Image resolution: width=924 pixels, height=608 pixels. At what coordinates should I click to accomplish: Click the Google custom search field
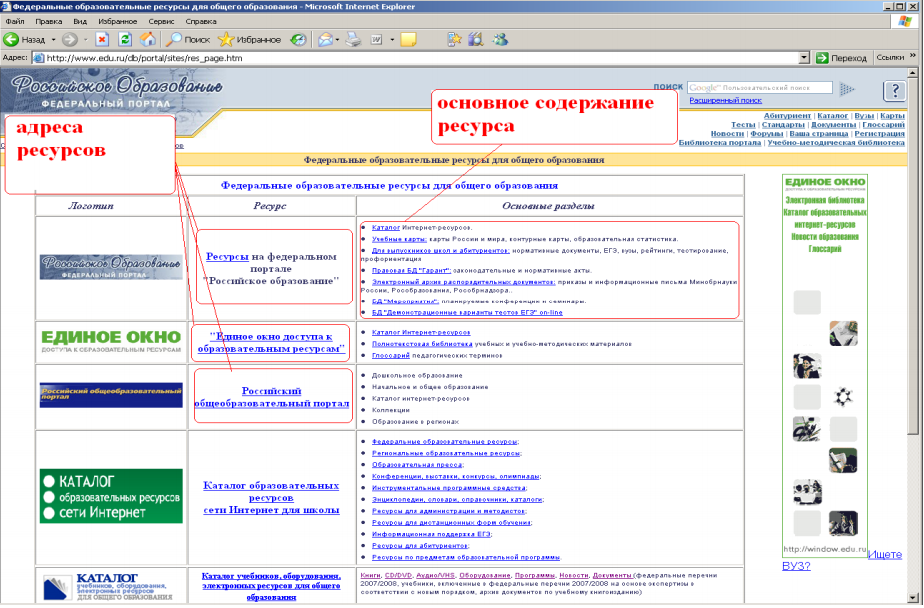pyautogui.click(x=760, y=88)
